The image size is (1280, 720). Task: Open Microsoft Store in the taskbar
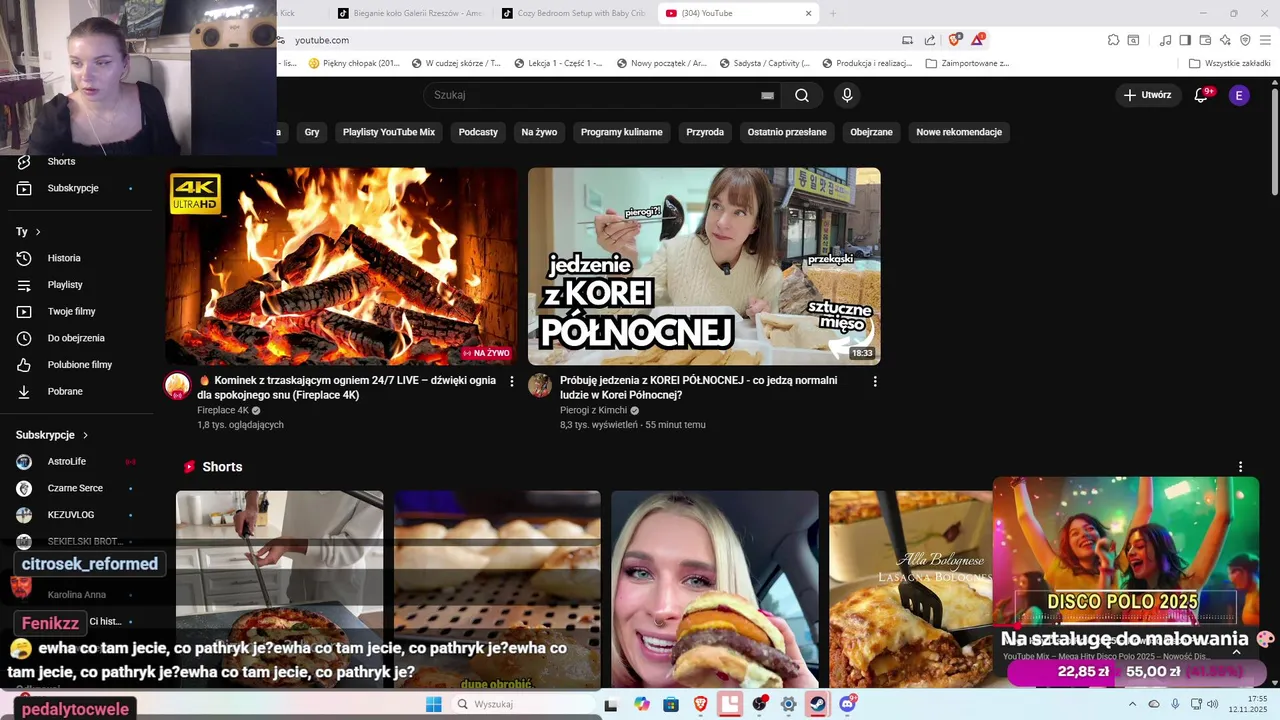coord(671,704)
